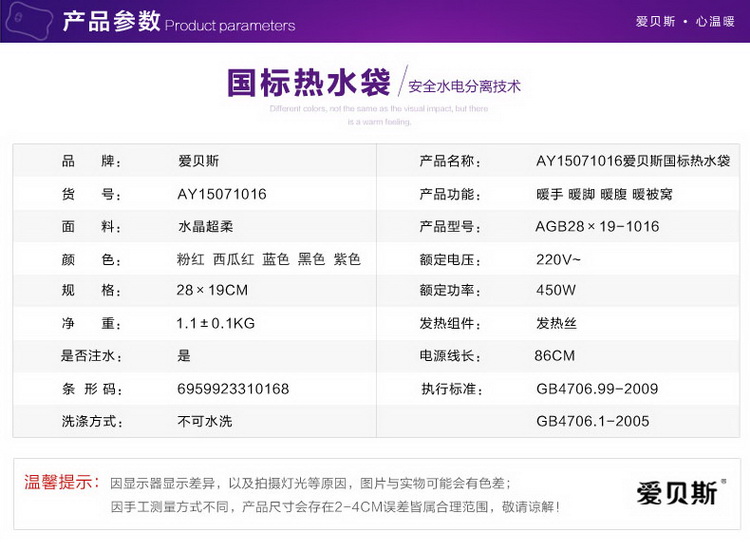750x552 pixels.
Task: Click the 洗涤方式 label cell
Action: [x=92, y=421]
